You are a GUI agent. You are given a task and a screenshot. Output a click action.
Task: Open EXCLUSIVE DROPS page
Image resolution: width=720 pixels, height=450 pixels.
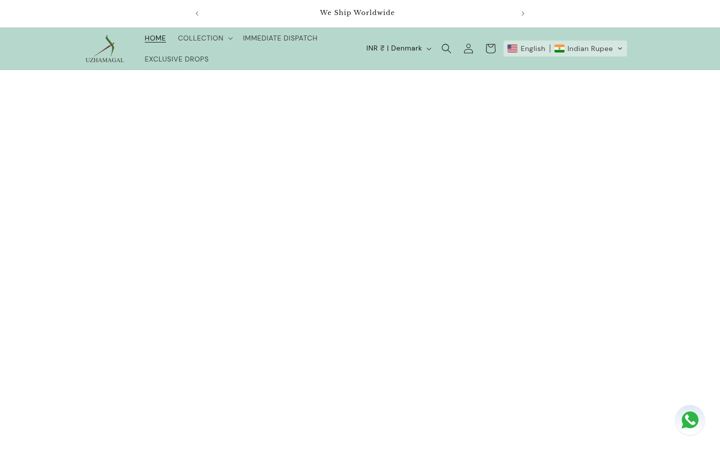[x=176, y=59]
